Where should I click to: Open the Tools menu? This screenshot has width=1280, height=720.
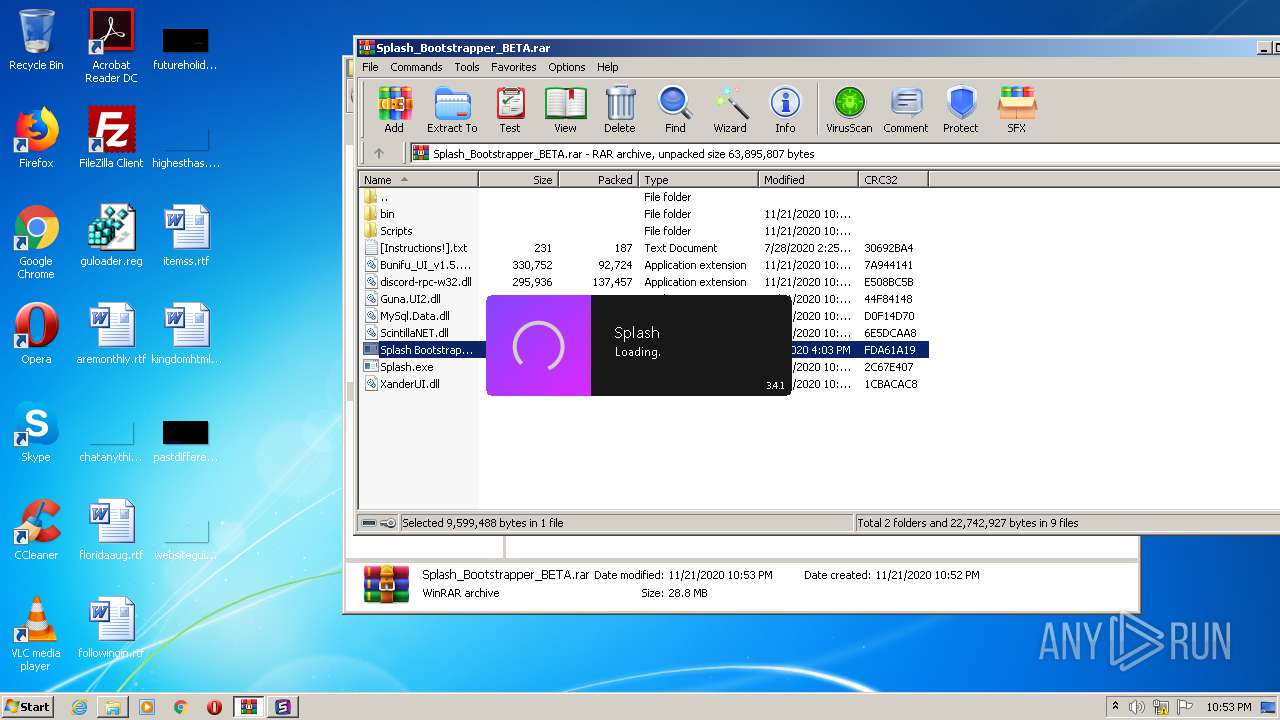[467, 67]
